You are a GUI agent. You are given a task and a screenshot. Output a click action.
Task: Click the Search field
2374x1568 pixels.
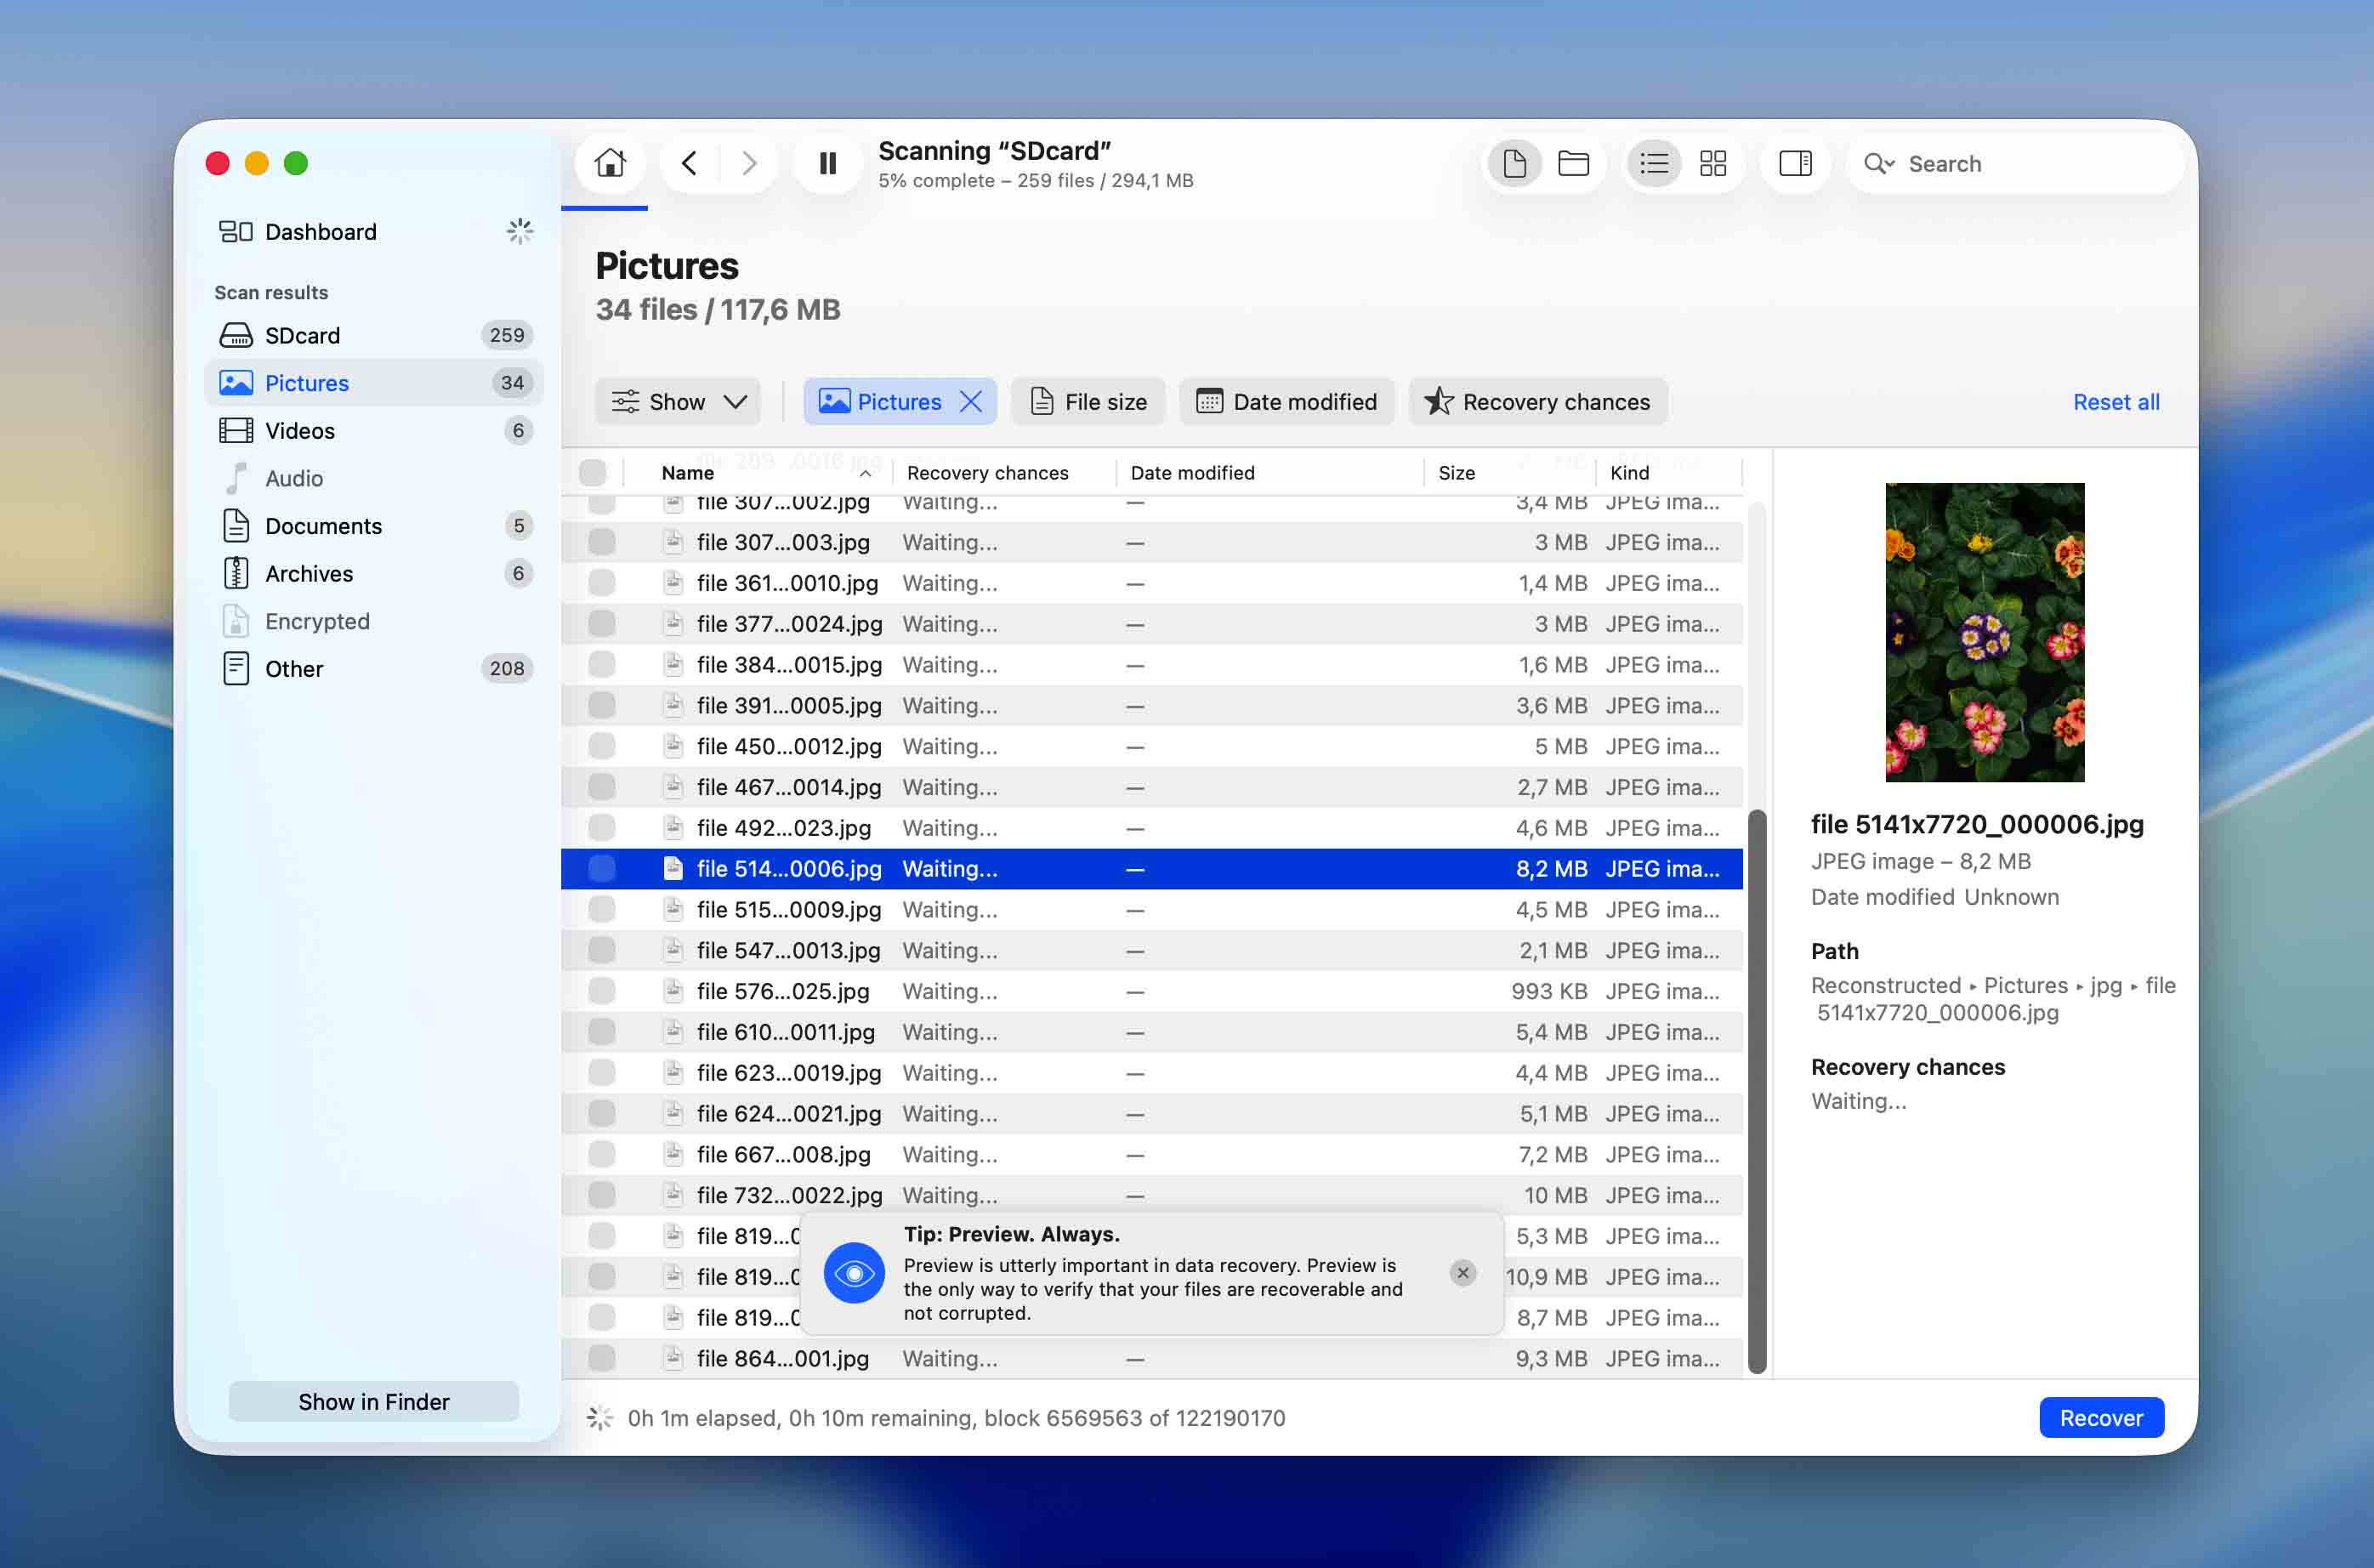tap(2015, 164)
